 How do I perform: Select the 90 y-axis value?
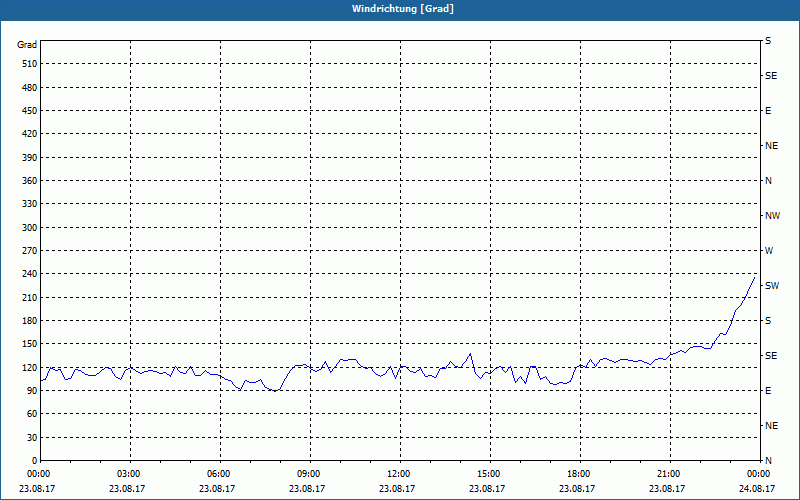tap(32, 391)
